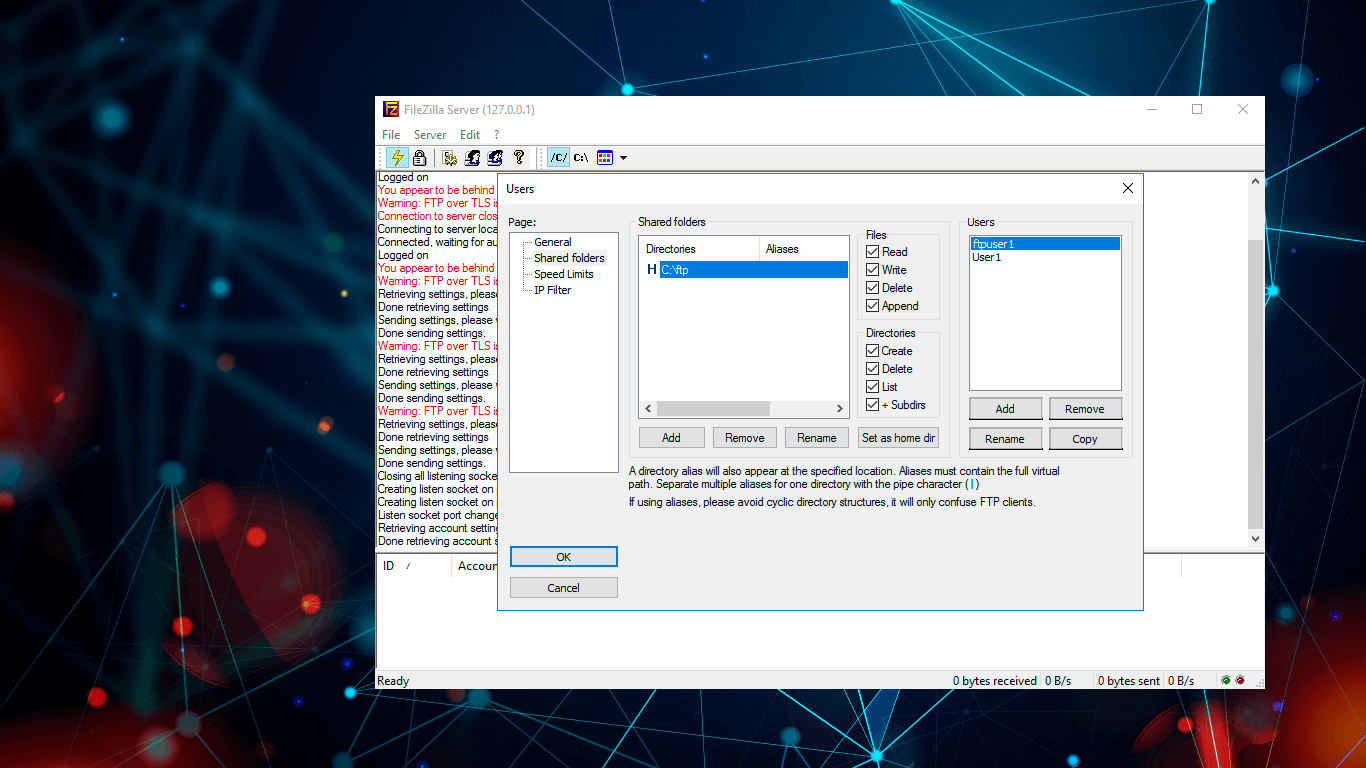
Task: Open the Users dialog toolbar icon
Action: (x=471, y=157)
